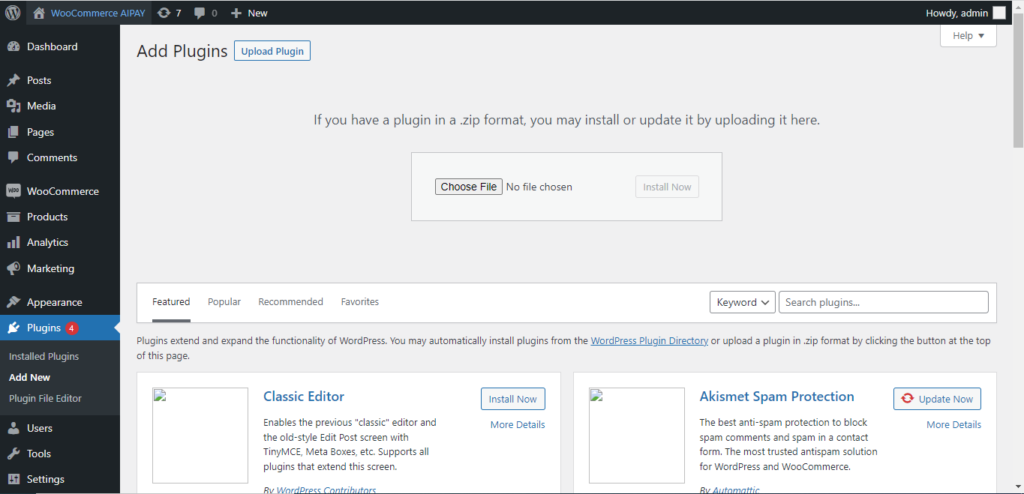Open the Akismet Spam Protection title link
The image size is (1024, 494).
776,397
